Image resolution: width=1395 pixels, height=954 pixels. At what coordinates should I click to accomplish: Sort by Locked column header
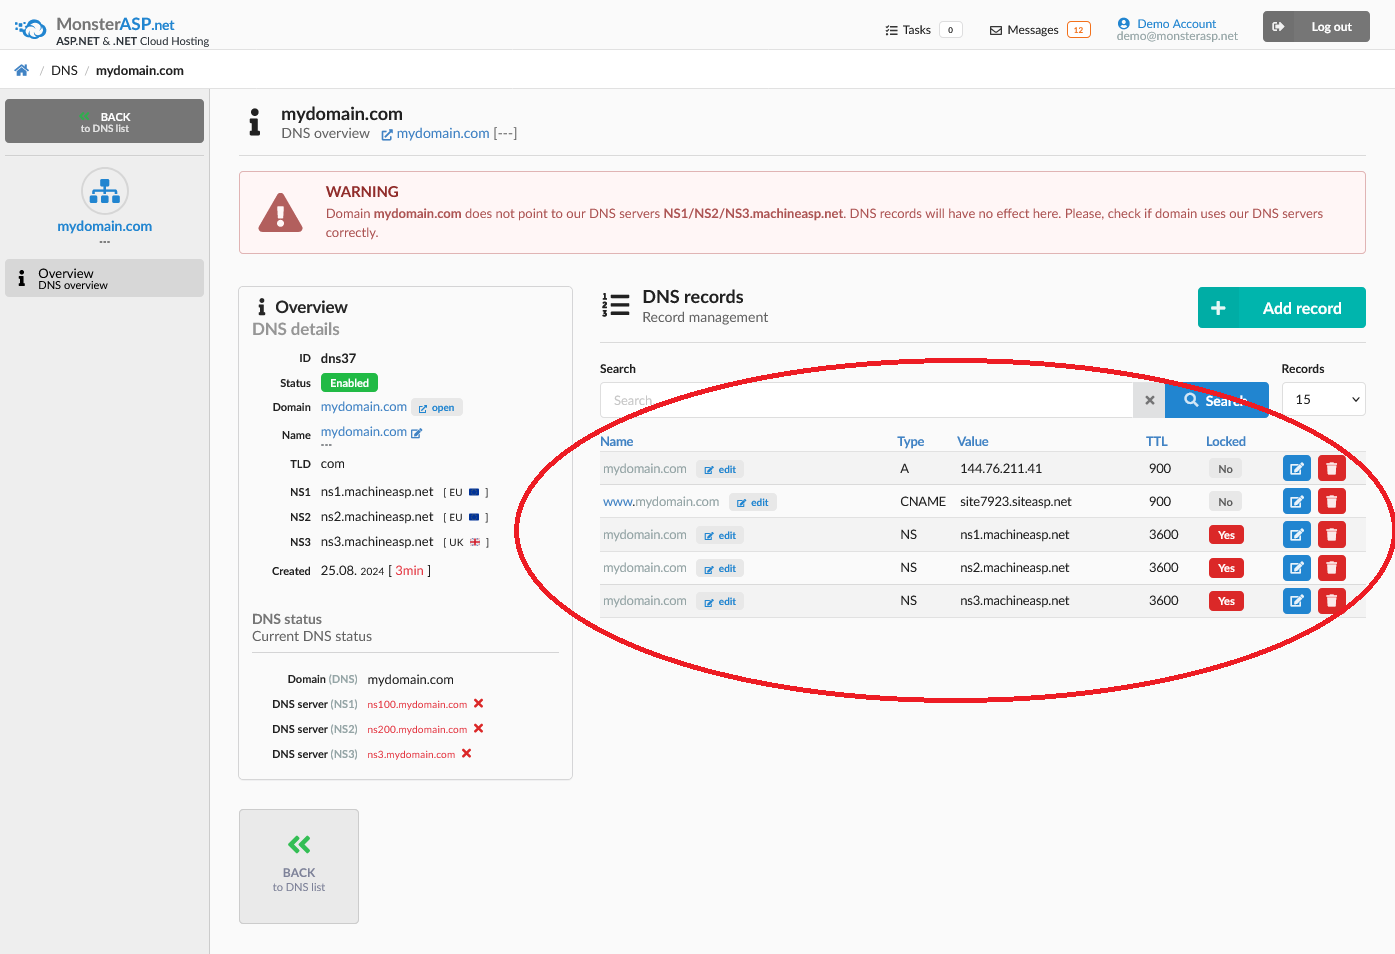pos(1225,441)
